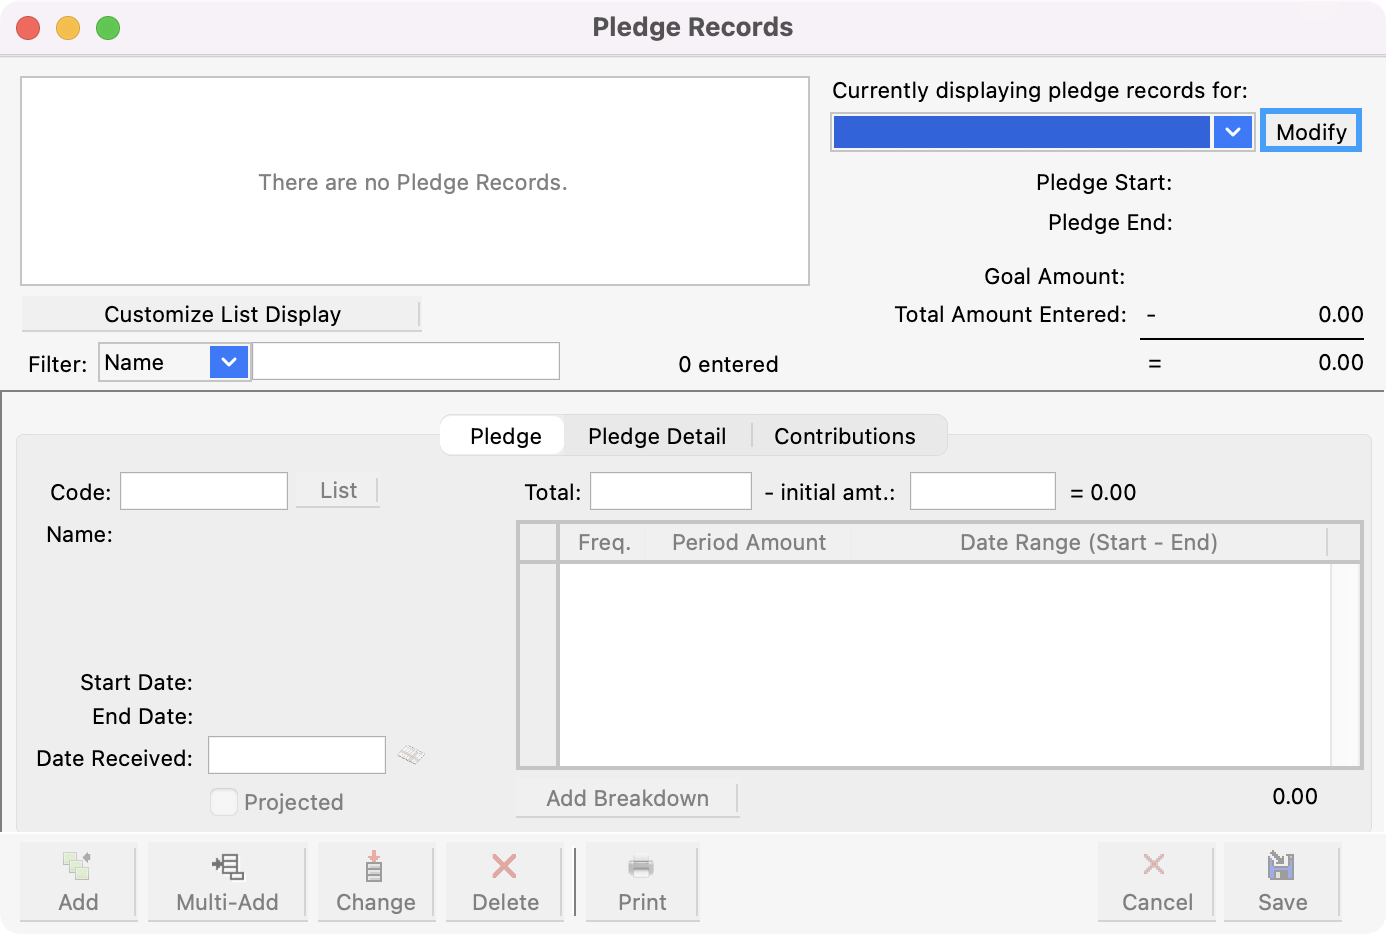Viewport: 1386px width, 934px height.
Task: Select the Pledge tab
Action: point(504,436)
